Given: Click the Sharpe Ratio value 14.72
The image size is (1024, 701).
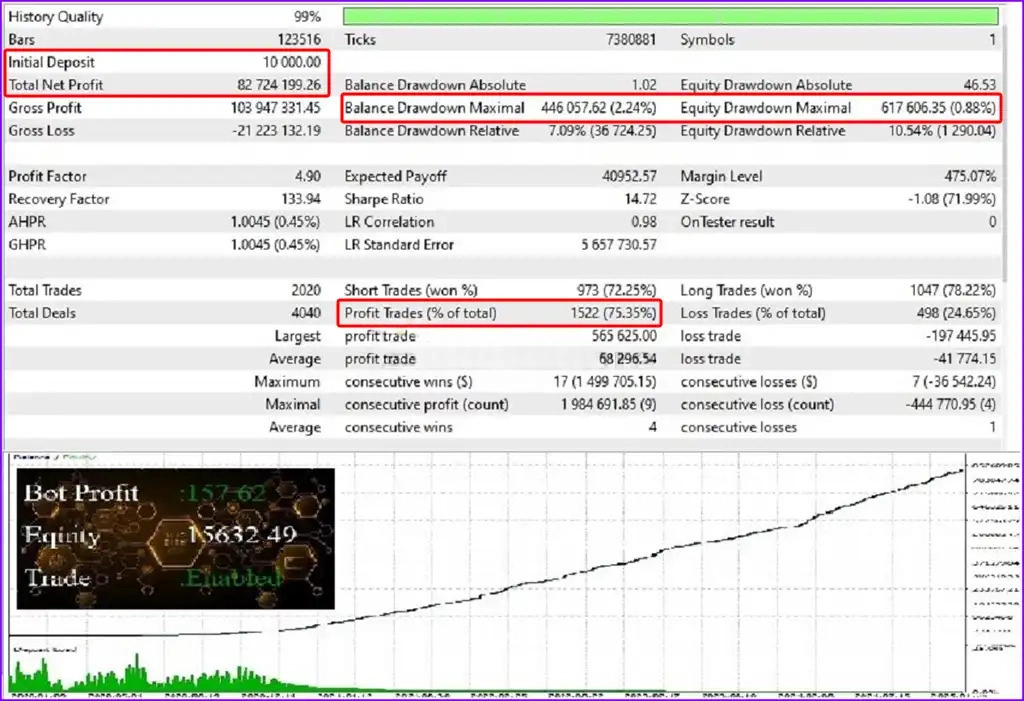Looking at the screenshot, I should (638, 199).
